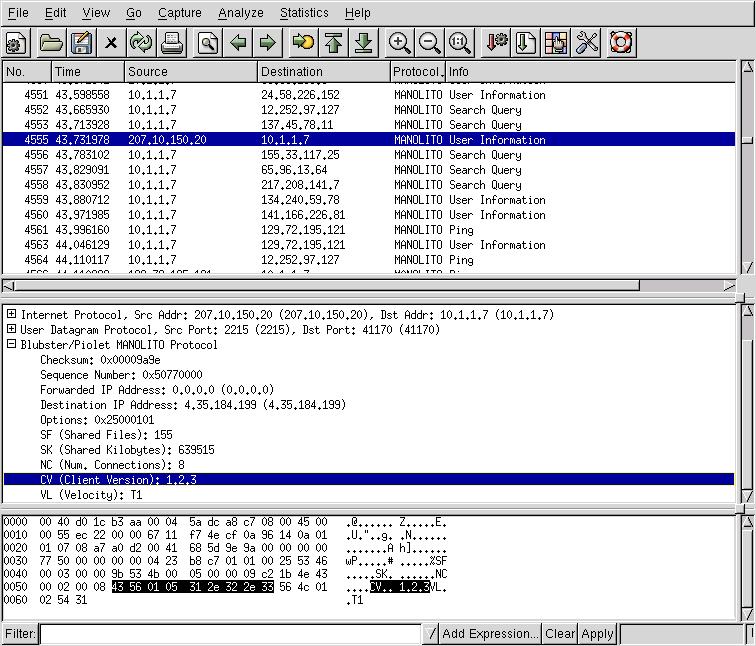The image size is (756, 646).
Task: Open the colorize packets dialog icon
Action: click(556, 43)
